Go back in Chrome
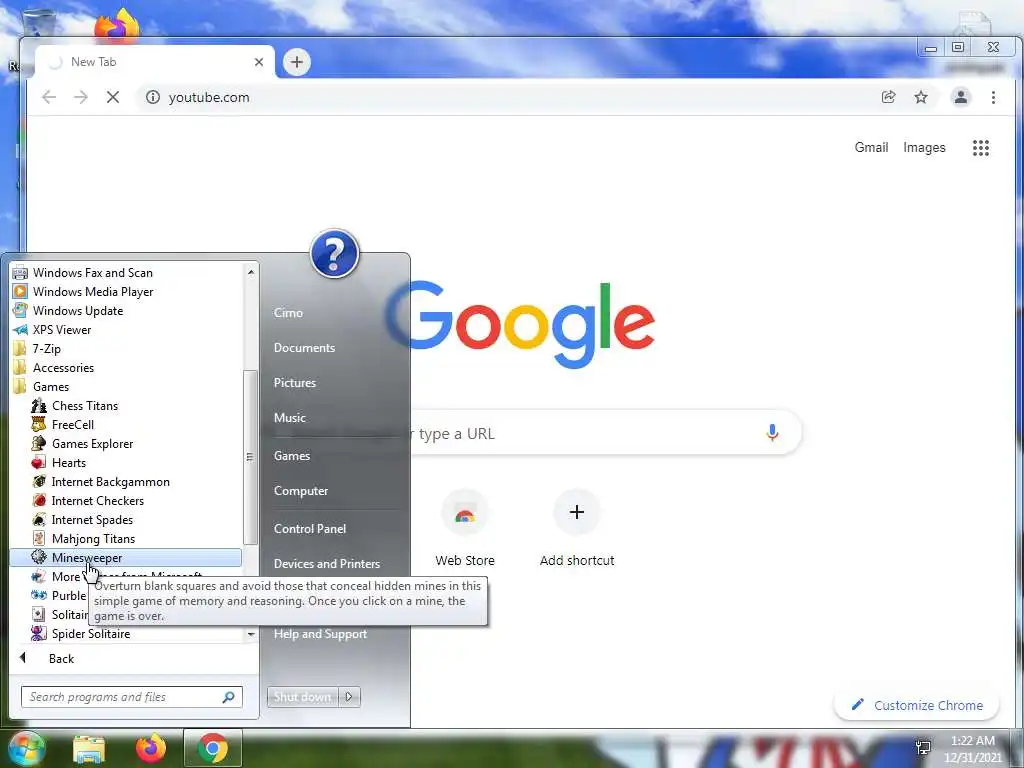Viewport: 1024px width, 768px height. point(49,97)
